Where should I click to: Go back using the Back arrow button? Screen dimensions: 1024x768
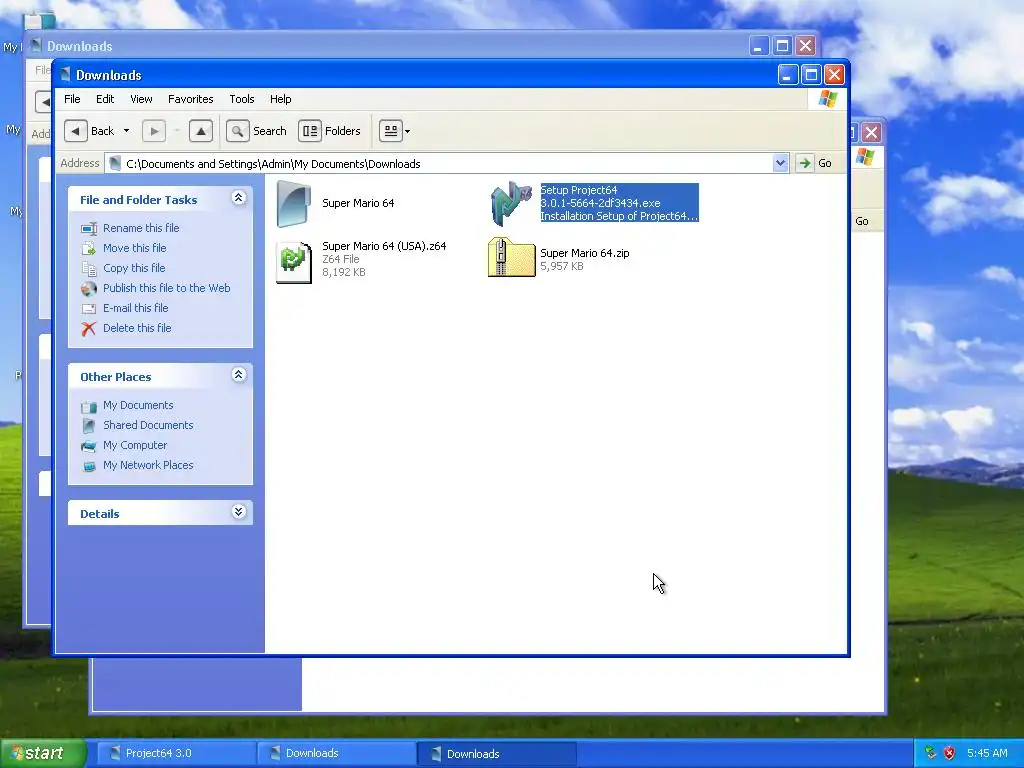coord(76,131)
